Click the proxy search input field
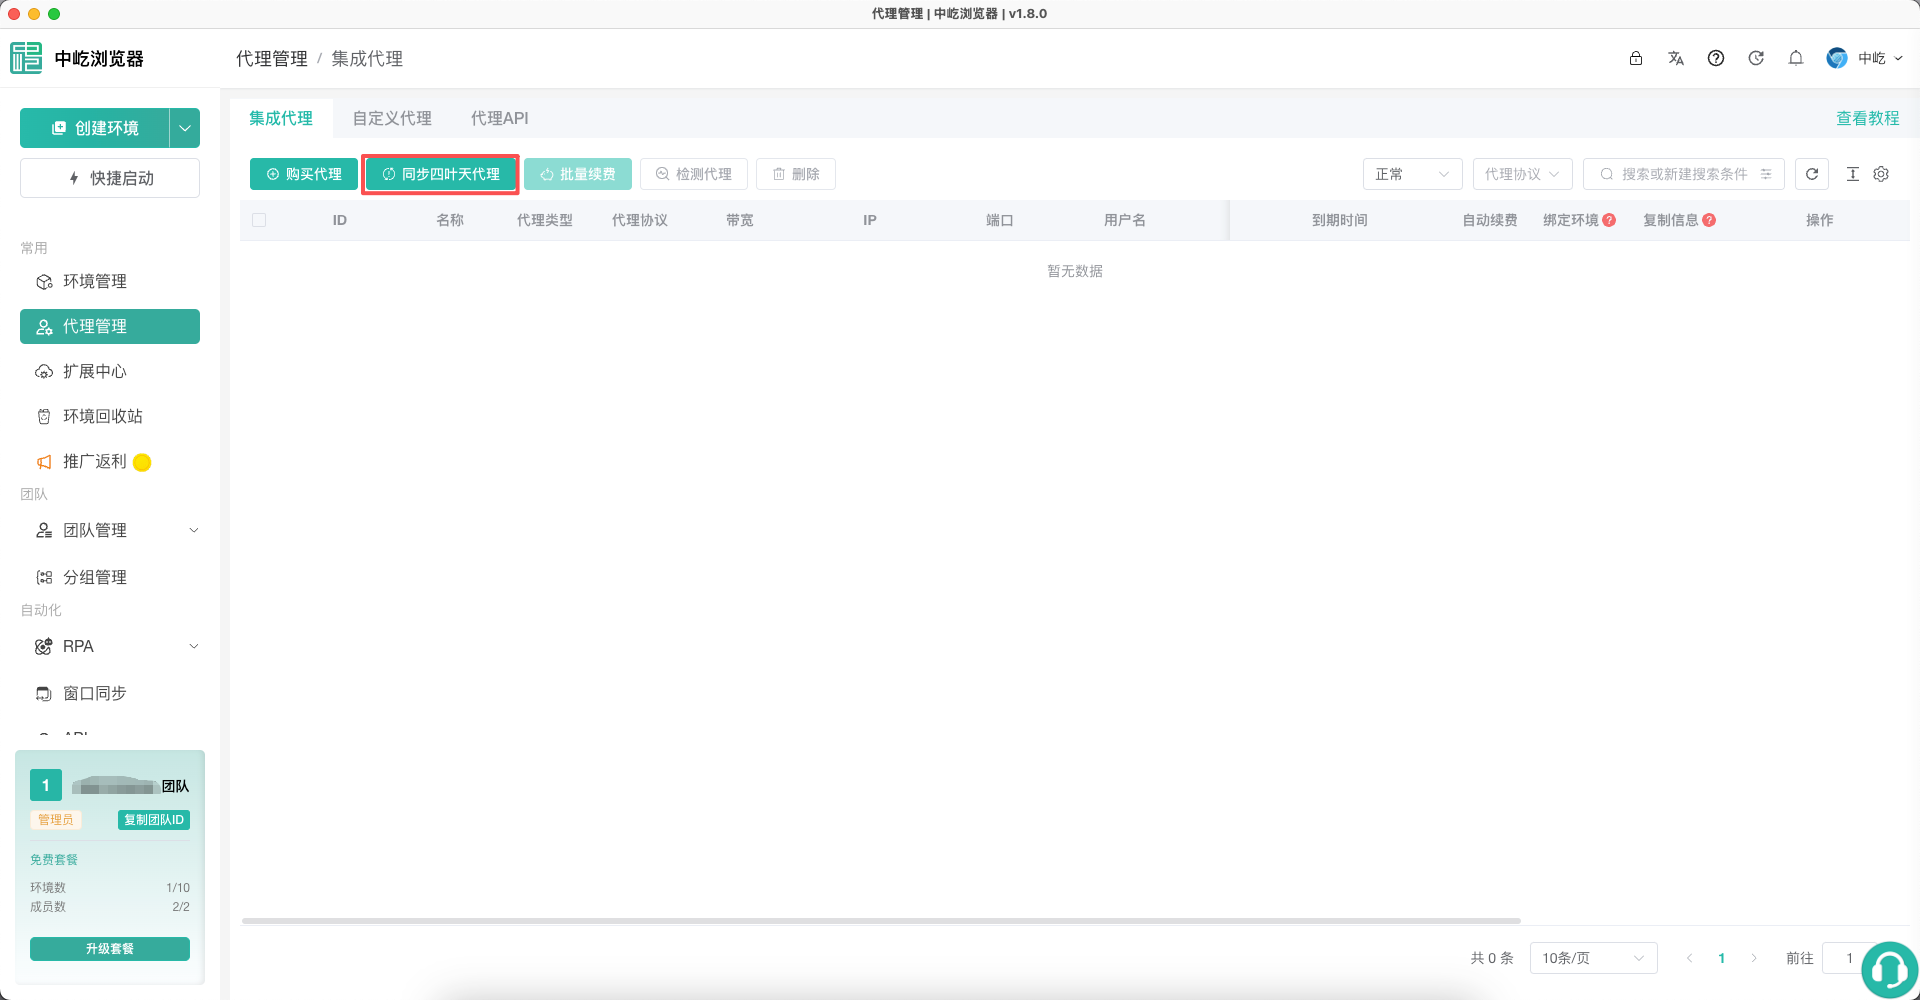 [1684, 174]
